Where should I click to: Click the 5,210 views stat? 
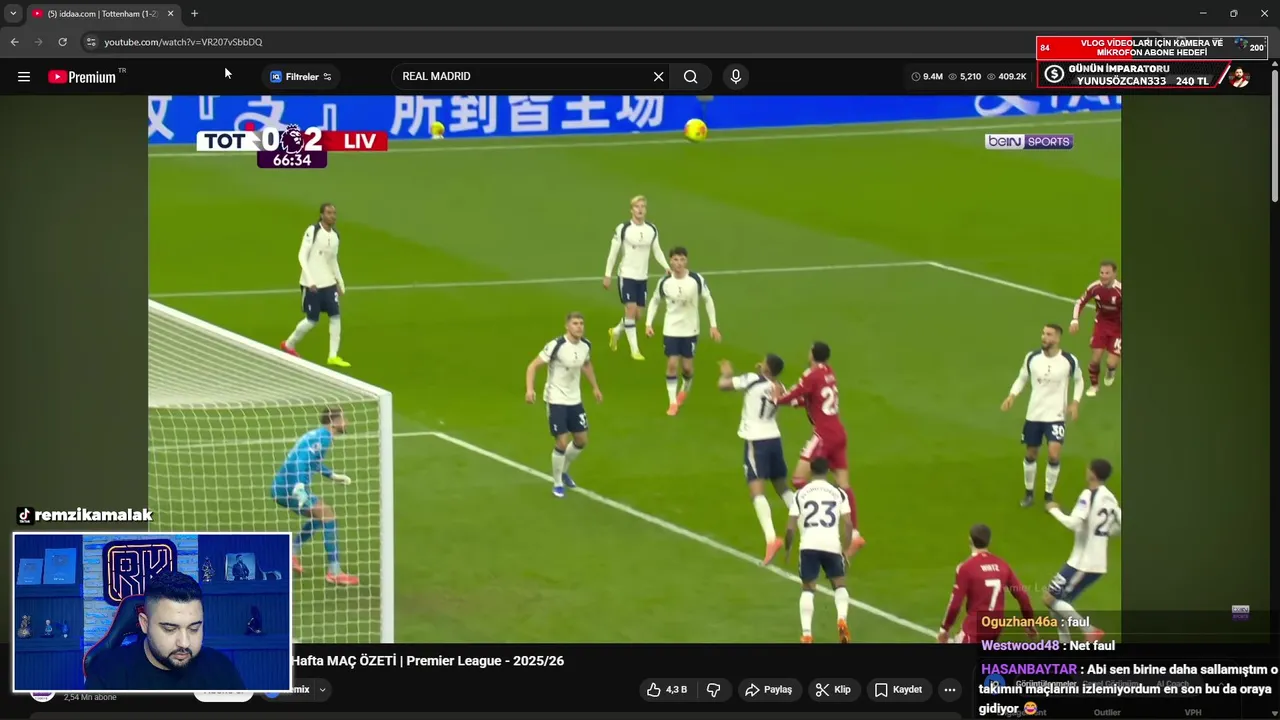(965, 77)
